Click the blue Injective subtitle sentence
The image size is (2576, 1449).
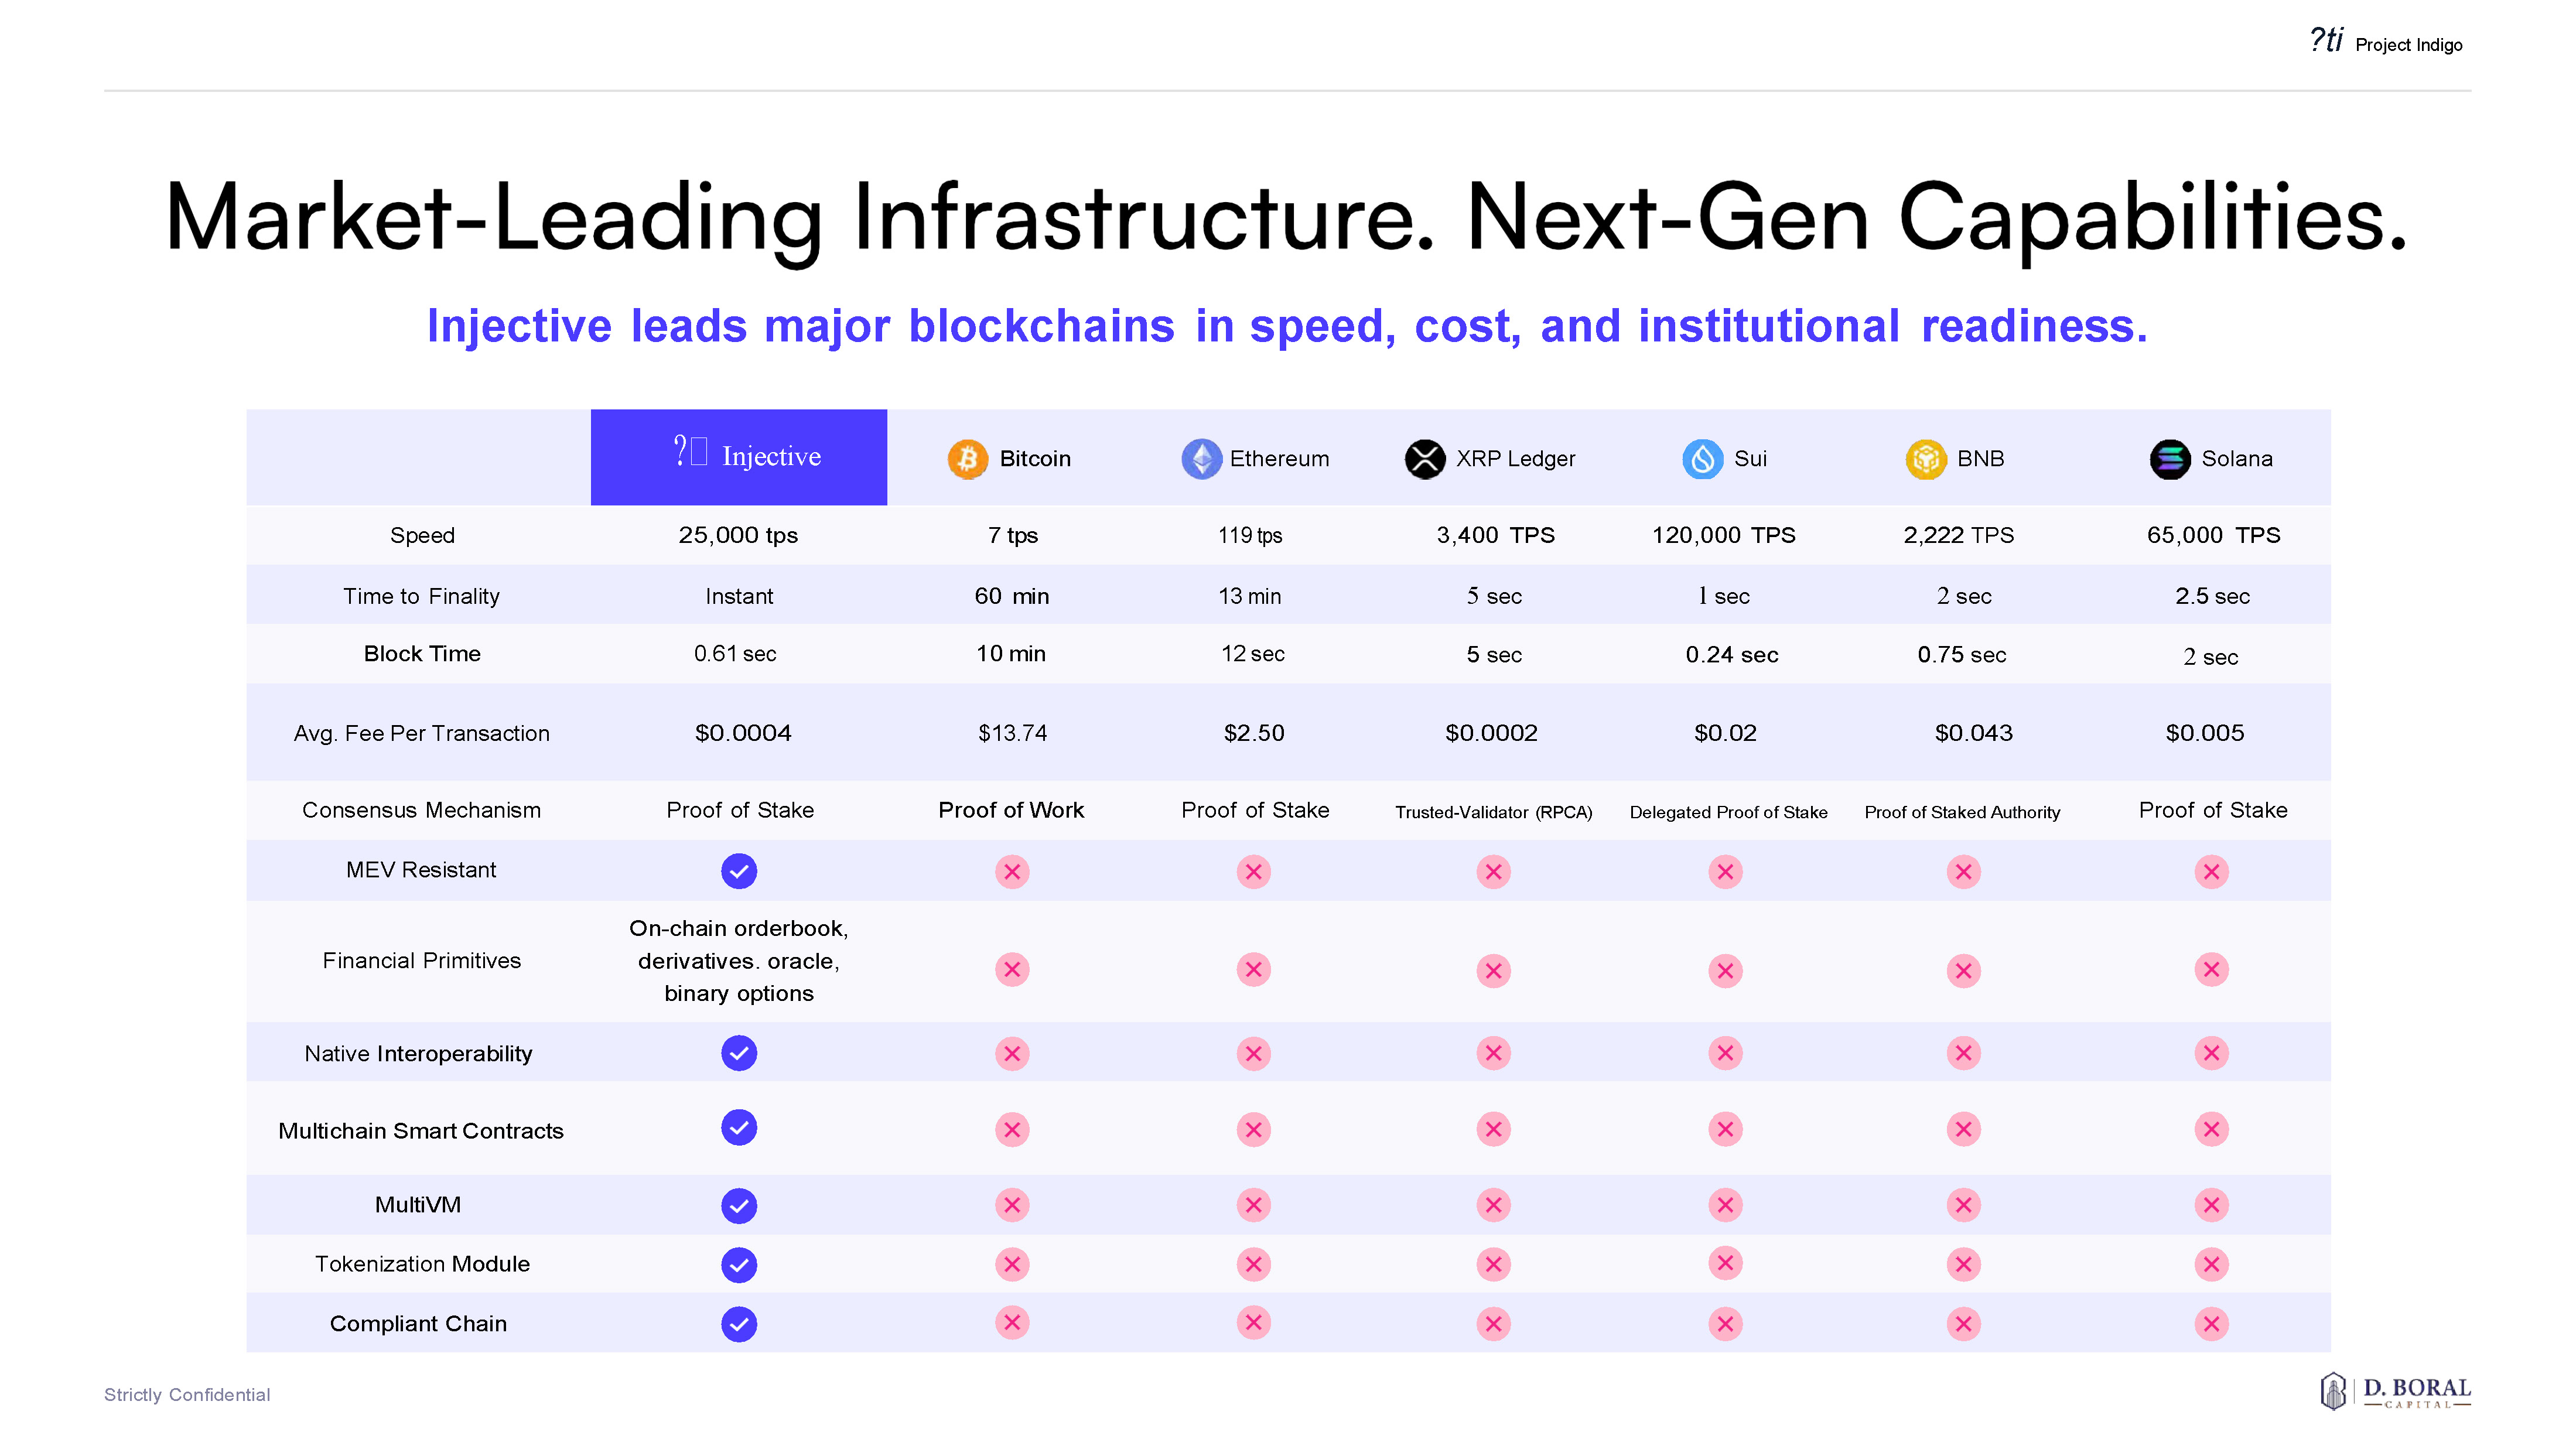click(1287, 326)
